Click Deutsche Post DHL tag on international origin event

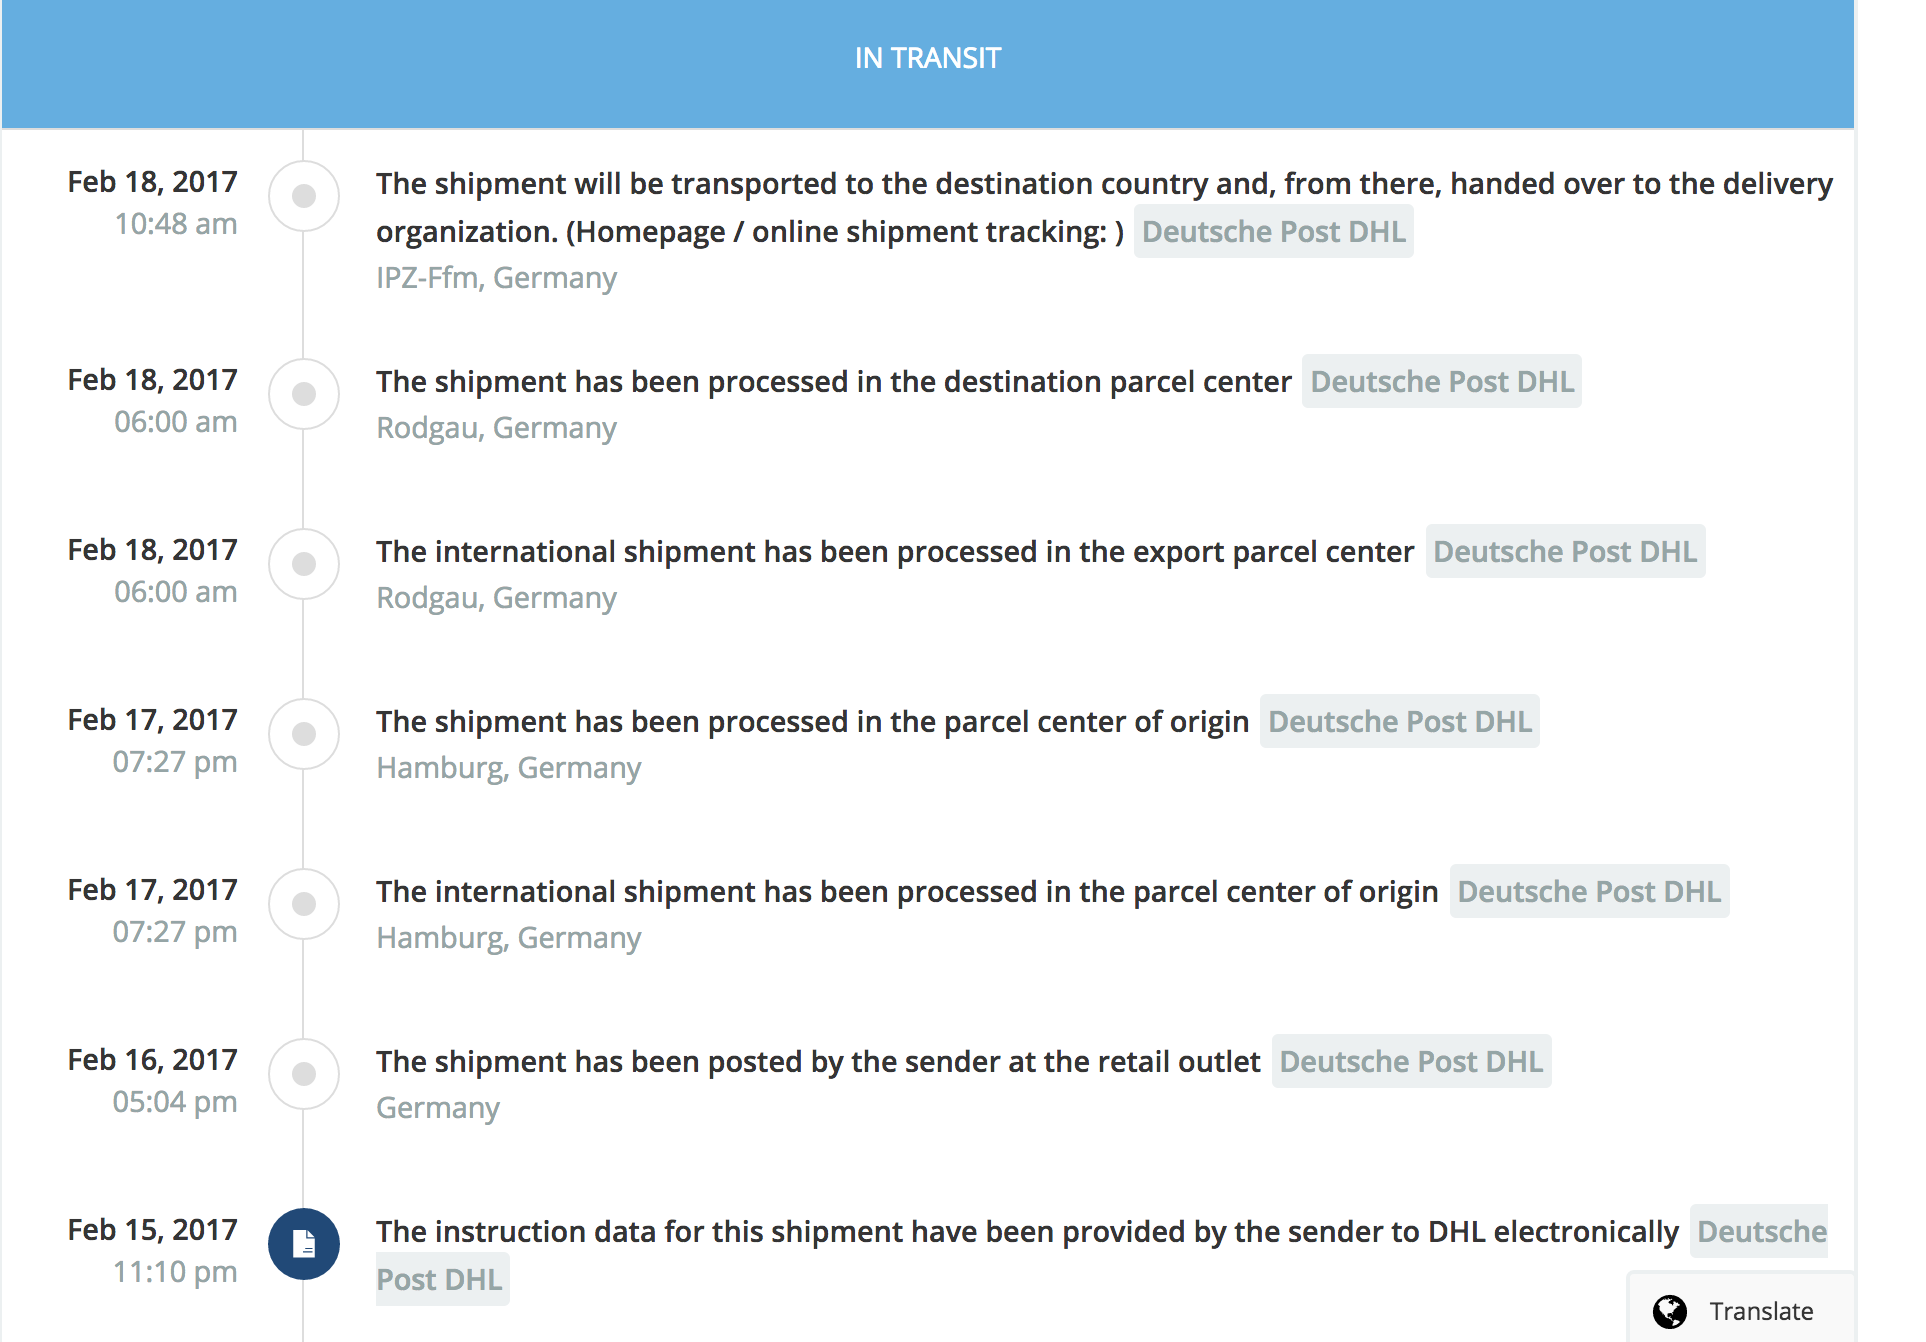pos(1588,892)
